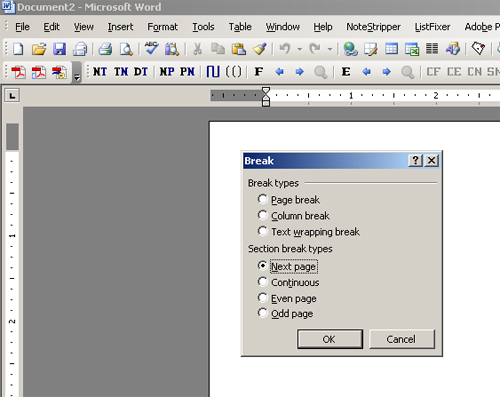This screenshot has width=500, height=397.
Task: Click the left blue arrow after E
Action: (x=366, y=71)
